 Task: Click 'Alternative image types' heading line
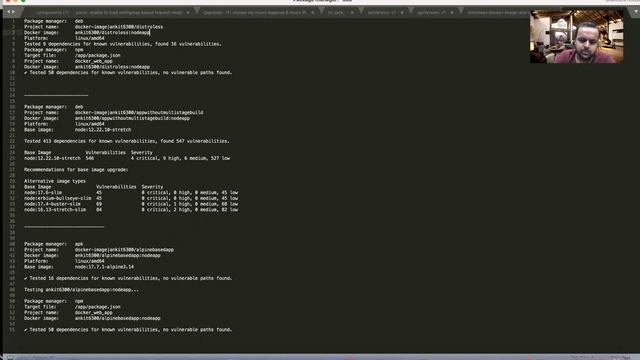[55, 181]
